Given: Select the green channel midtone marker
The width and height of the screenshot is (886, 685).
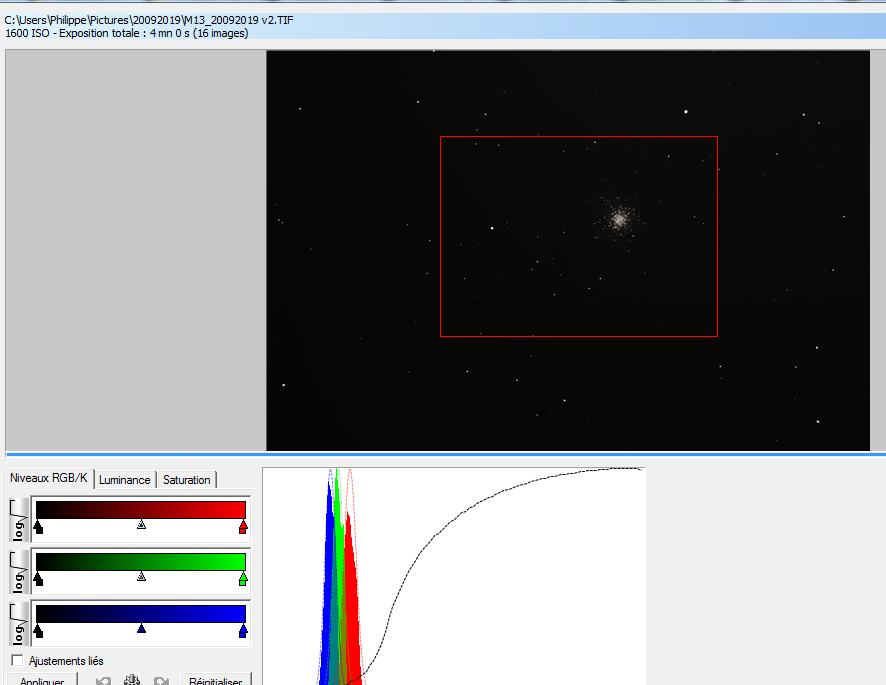Looking at the screenshot, I should tap(141, 576).
